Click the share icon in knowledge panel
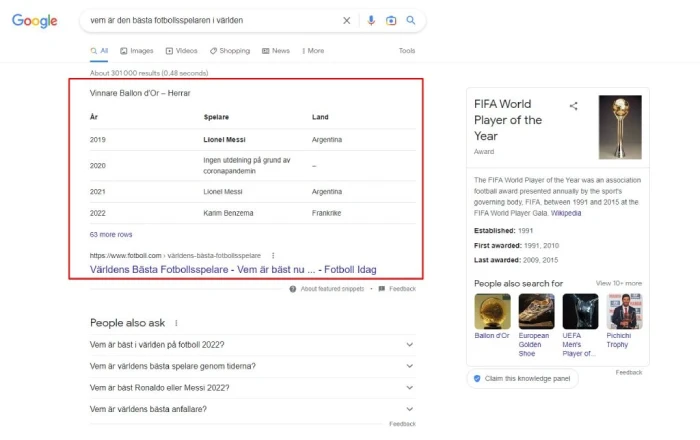Screen dimensions: 700x440 573,106
